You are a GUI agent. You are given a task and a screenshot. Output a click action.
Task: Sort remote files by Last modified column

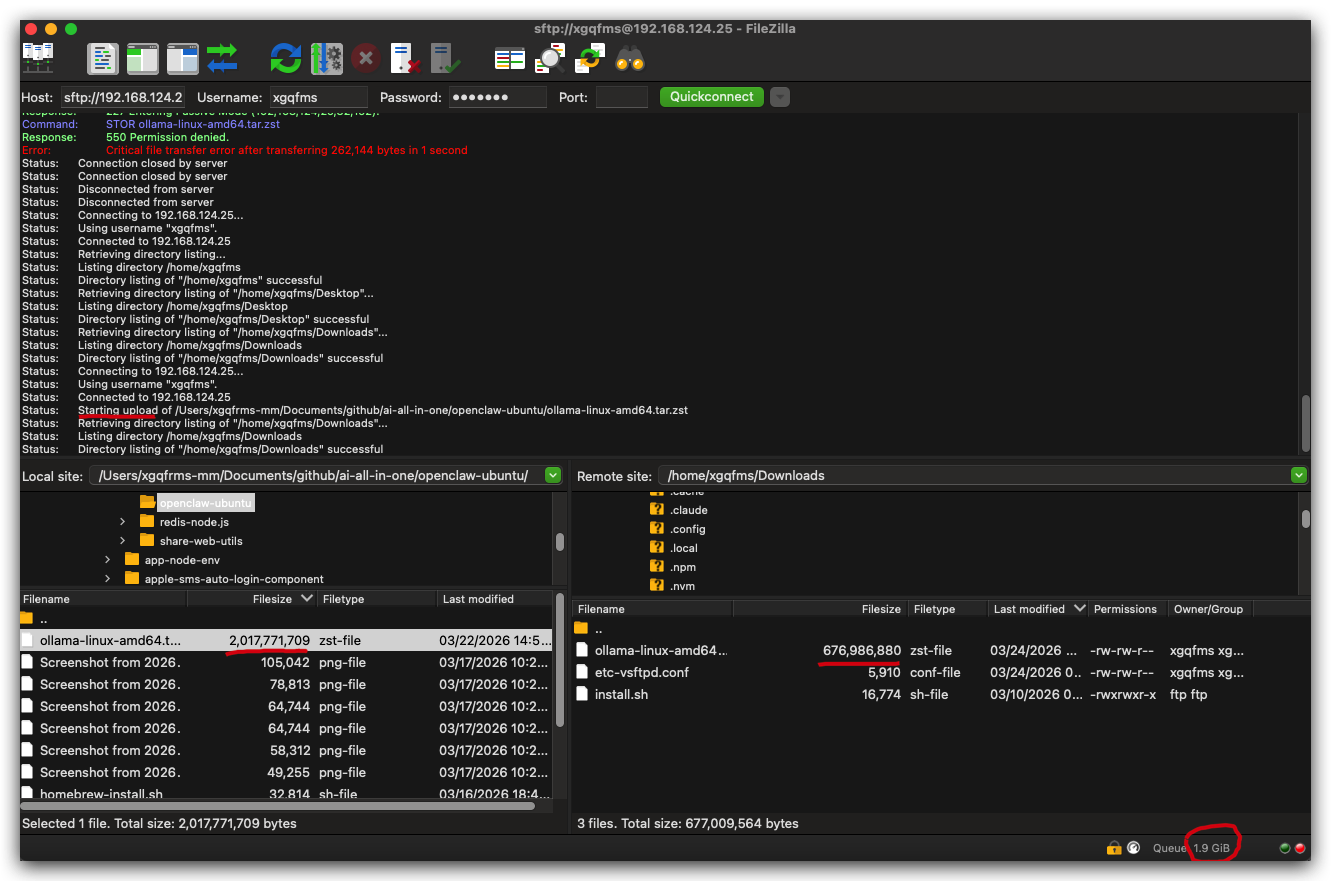1037,608
